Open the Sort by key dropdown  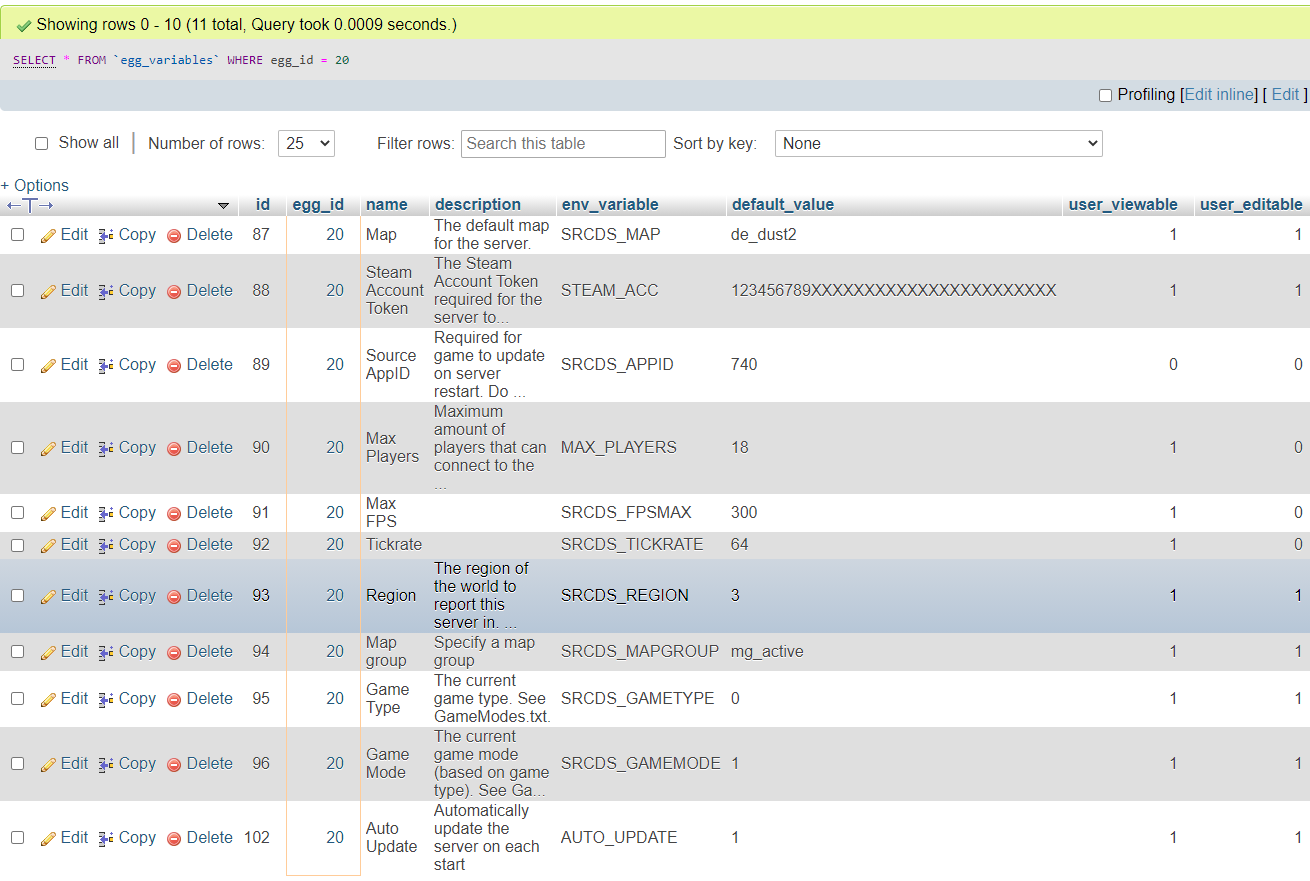[938, 143]
